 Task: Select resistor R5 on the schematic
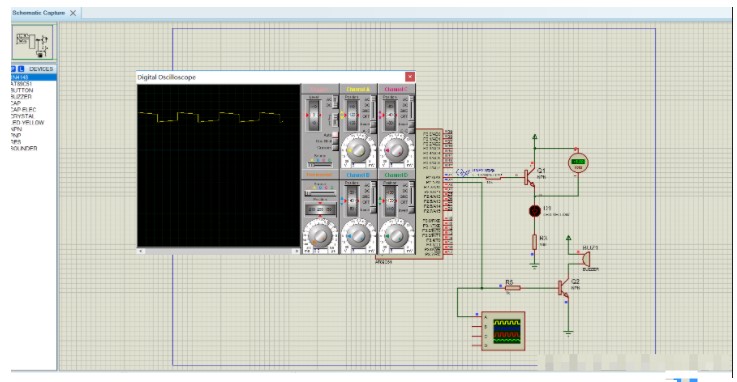click(511, 288)
